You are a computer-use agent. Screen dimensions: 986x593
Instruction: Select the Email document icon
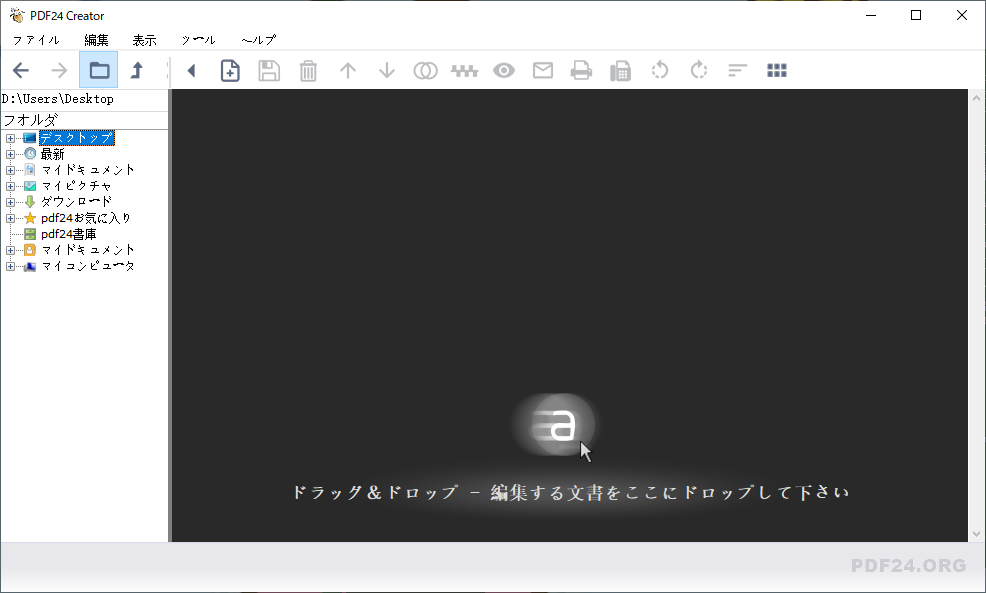coord(542,70)
